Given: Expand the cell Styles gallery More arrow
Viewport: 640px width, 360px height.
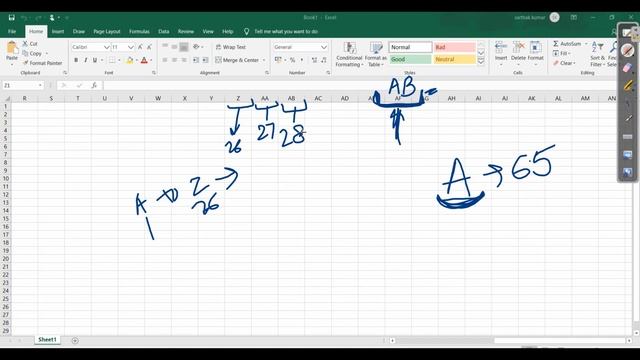Looking at the screenshot, I should coord(481,62).
